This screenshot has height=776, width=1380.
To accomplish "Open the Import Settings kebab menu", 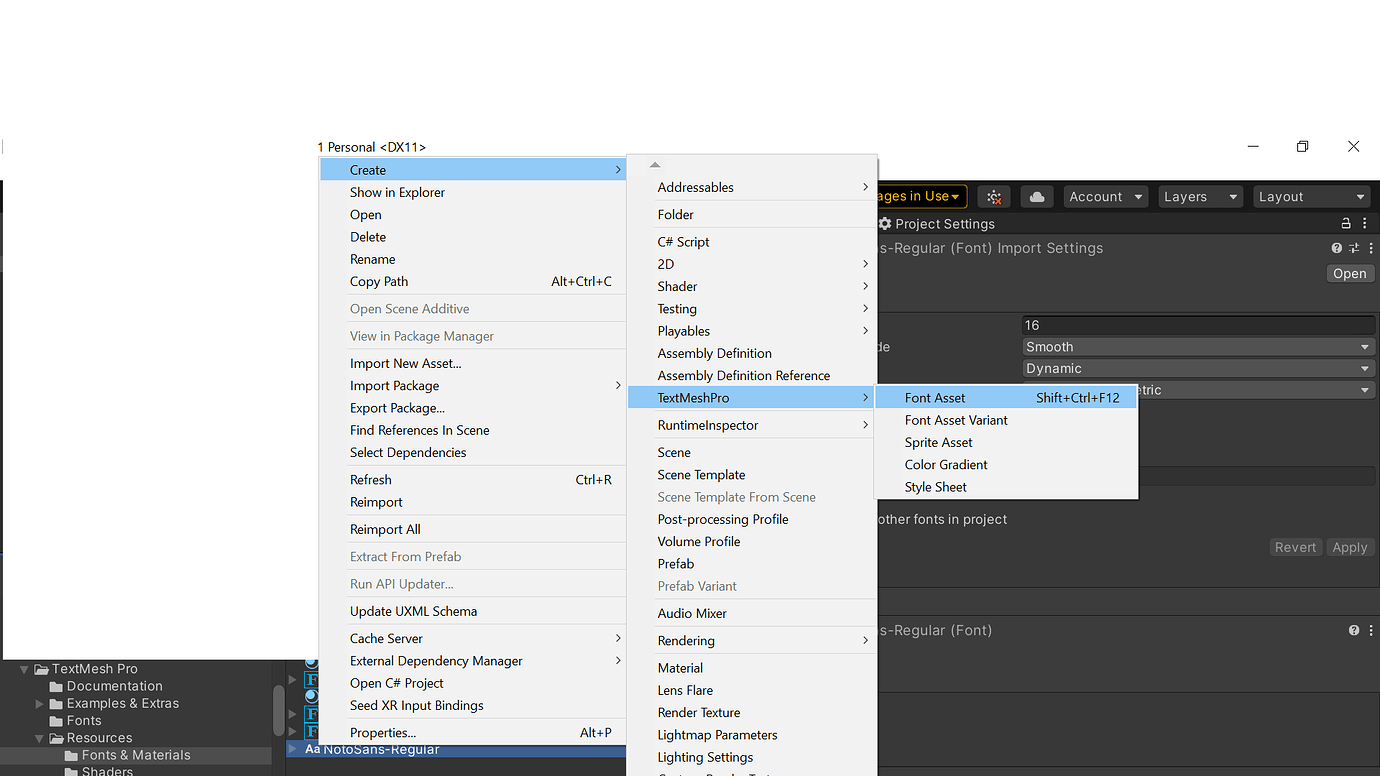I will [1370, 247].
